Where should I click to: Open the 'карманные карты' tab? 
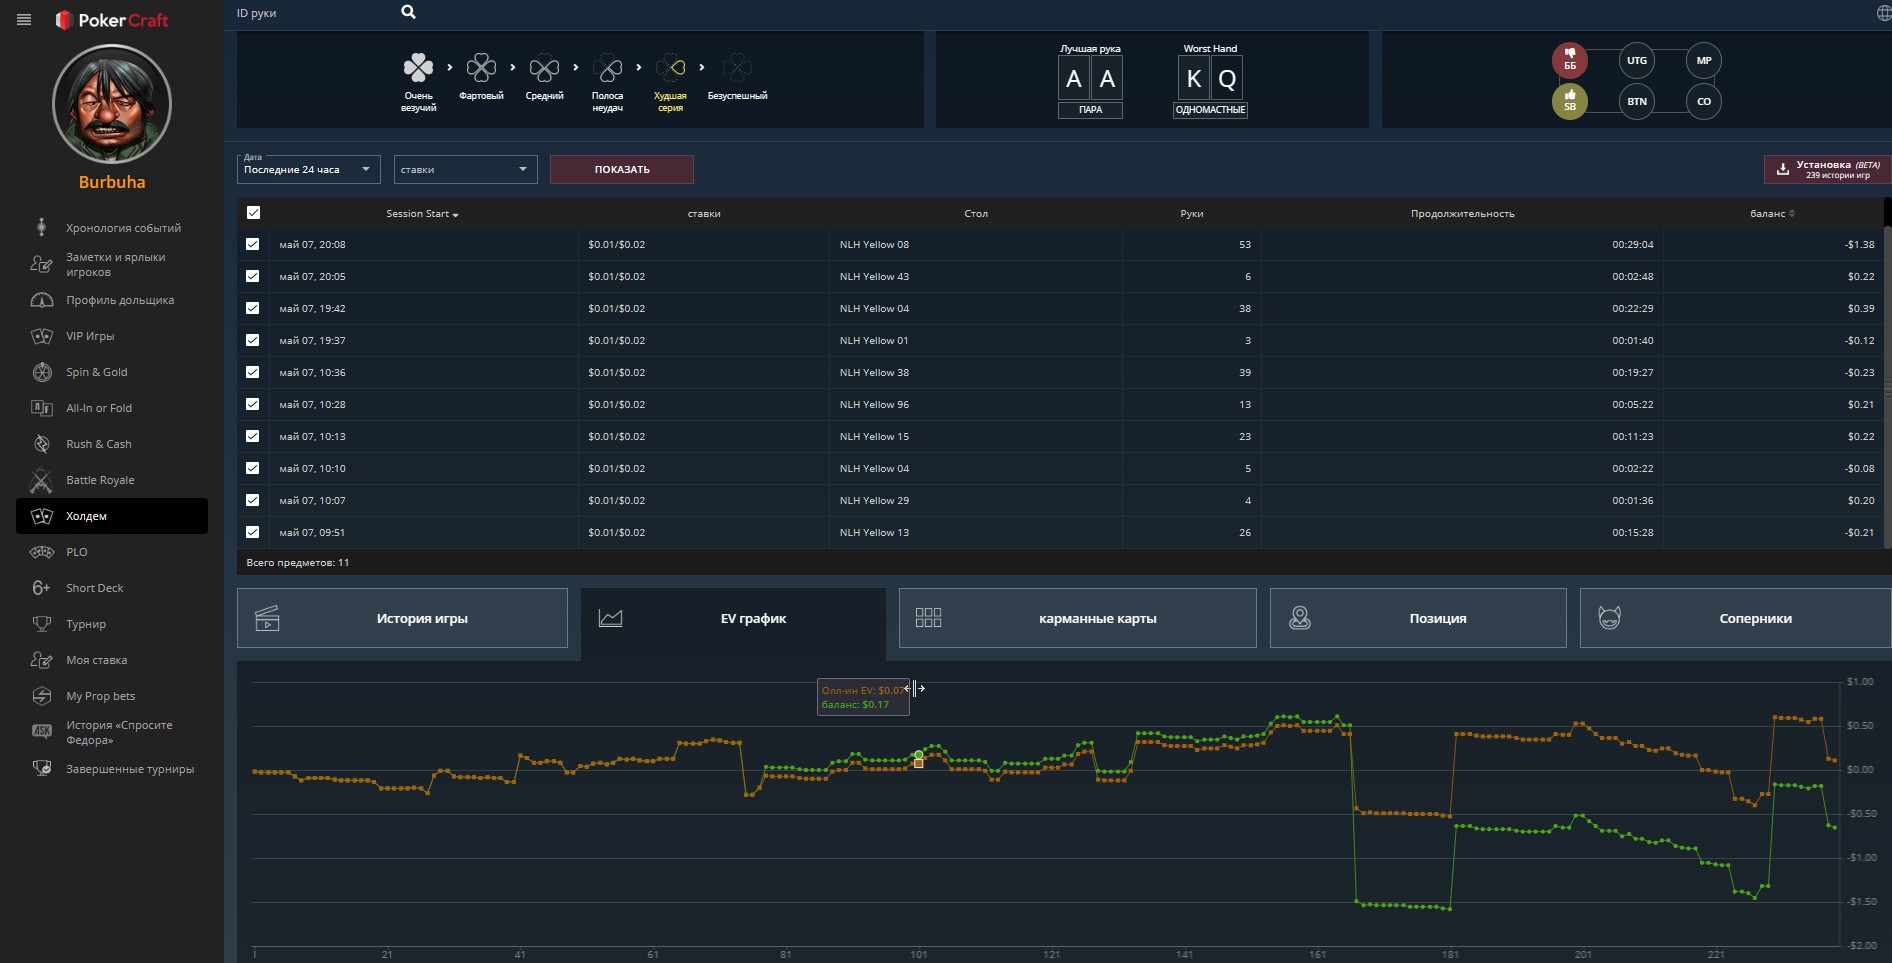click(x=1077, y=618)
